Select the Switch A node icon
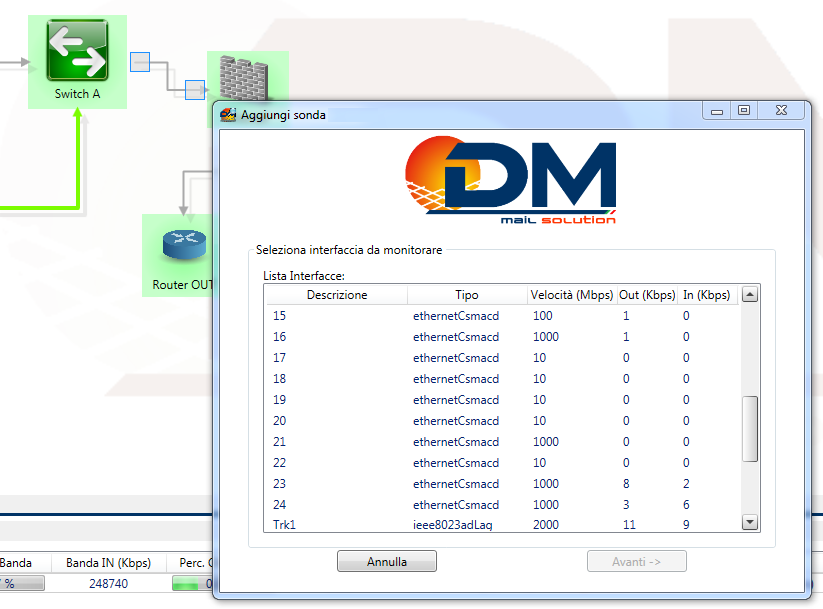 click(x=77, y=51)
